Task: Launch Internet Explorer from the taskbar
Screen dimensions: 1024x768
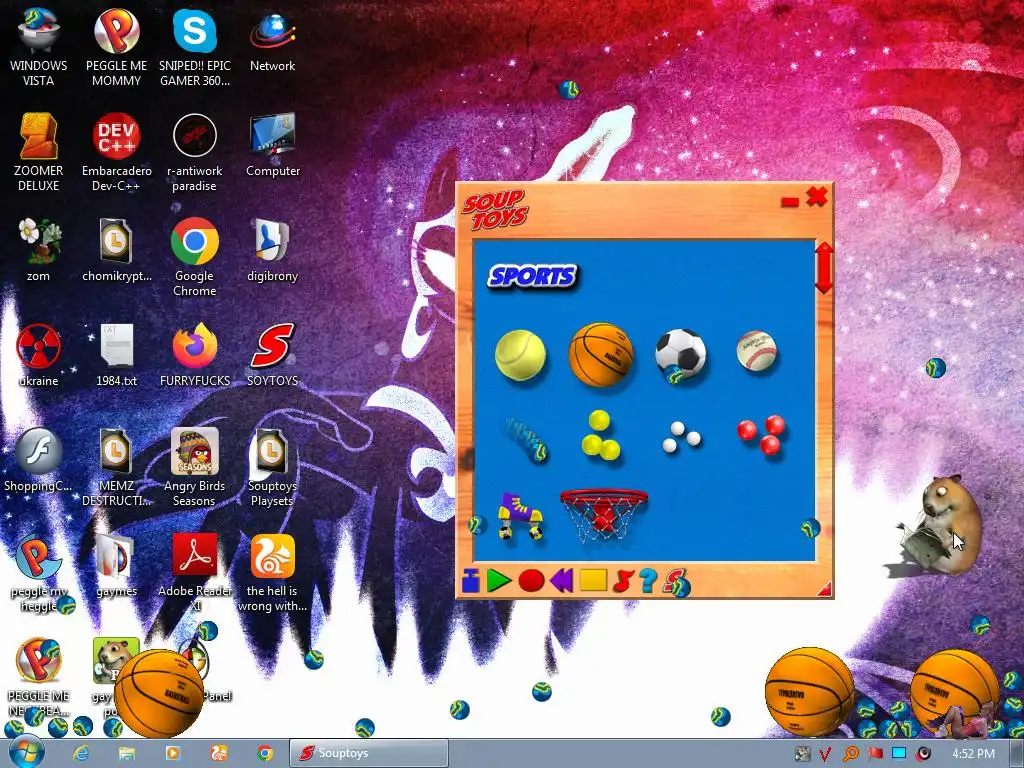Action: [x=81, y=753]
